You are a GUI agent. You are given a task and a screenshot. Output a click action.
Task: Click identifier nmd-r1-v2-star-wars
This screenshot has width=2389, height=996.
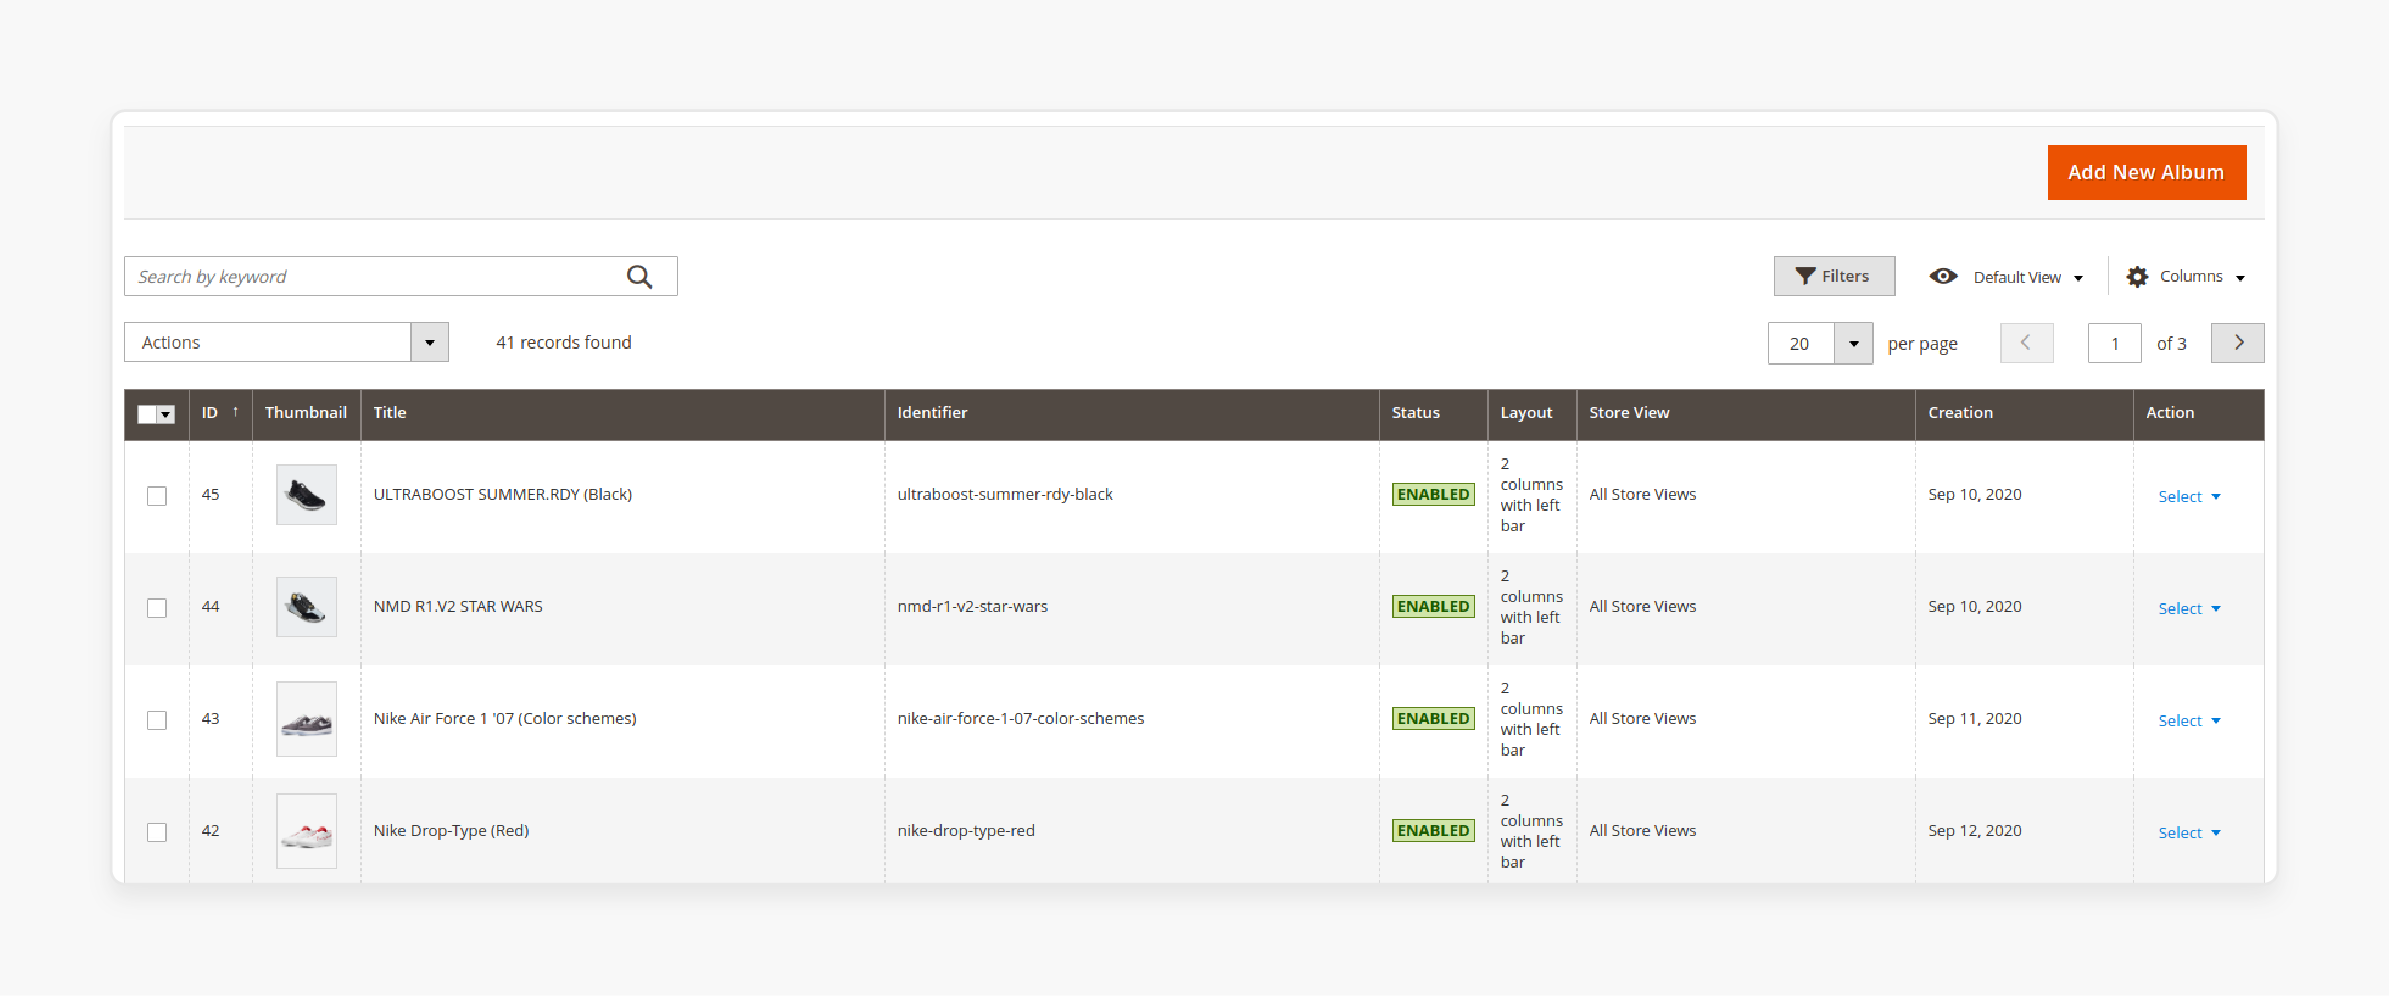coord(973,607)
